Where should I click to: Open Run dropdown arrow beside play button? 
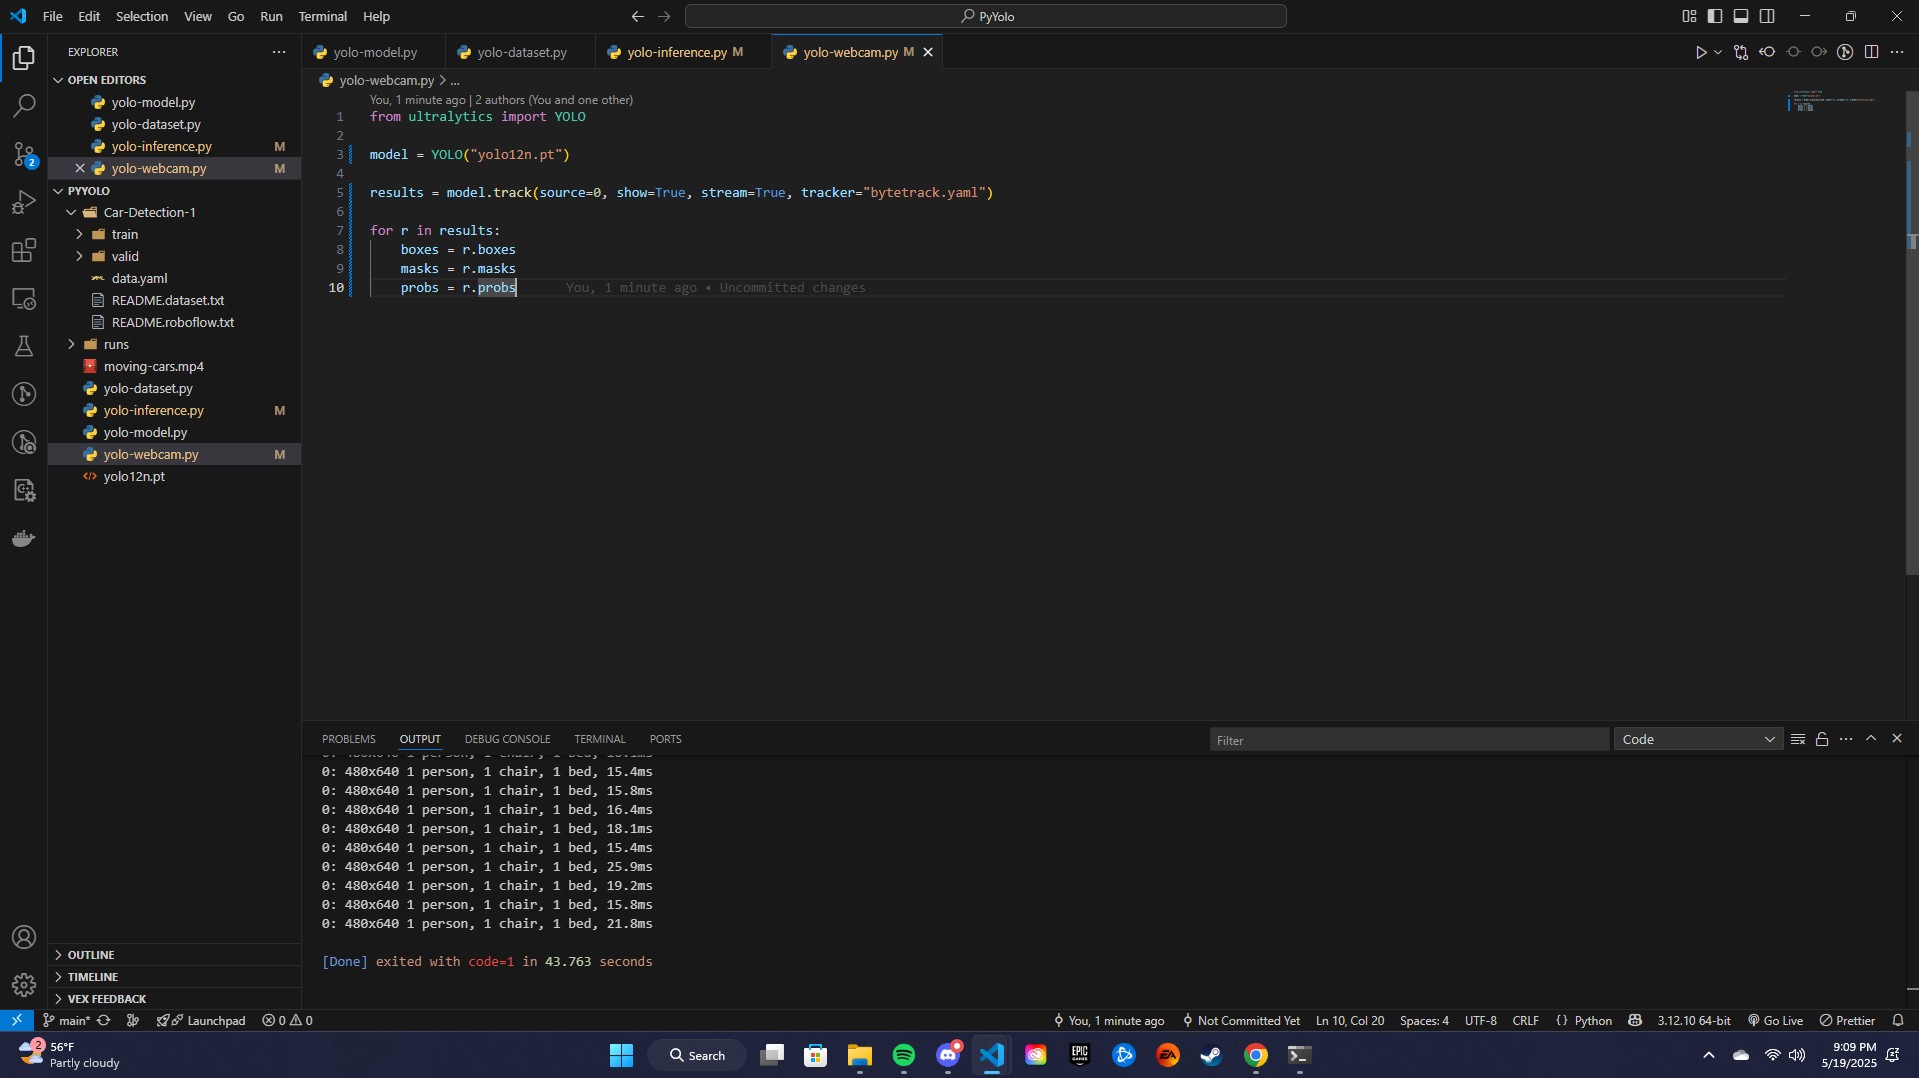point(1718,52)
